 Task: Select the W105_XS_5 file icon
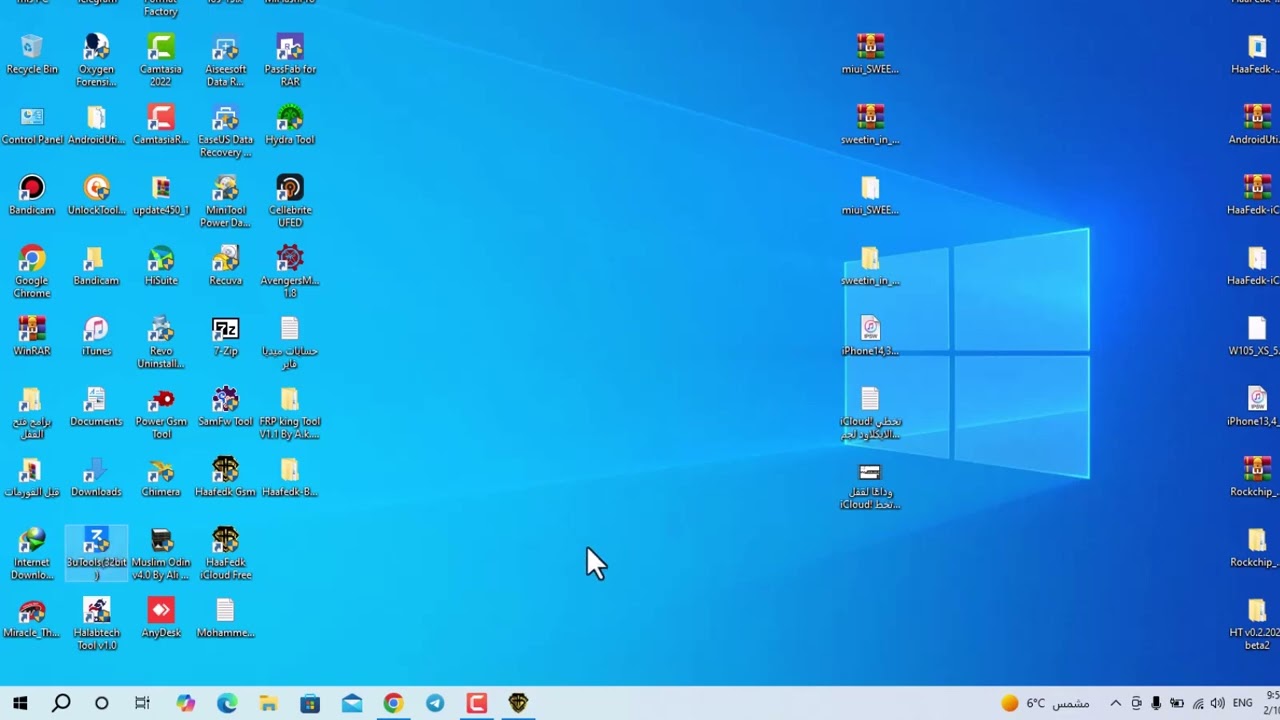(x=1256, y=336)
